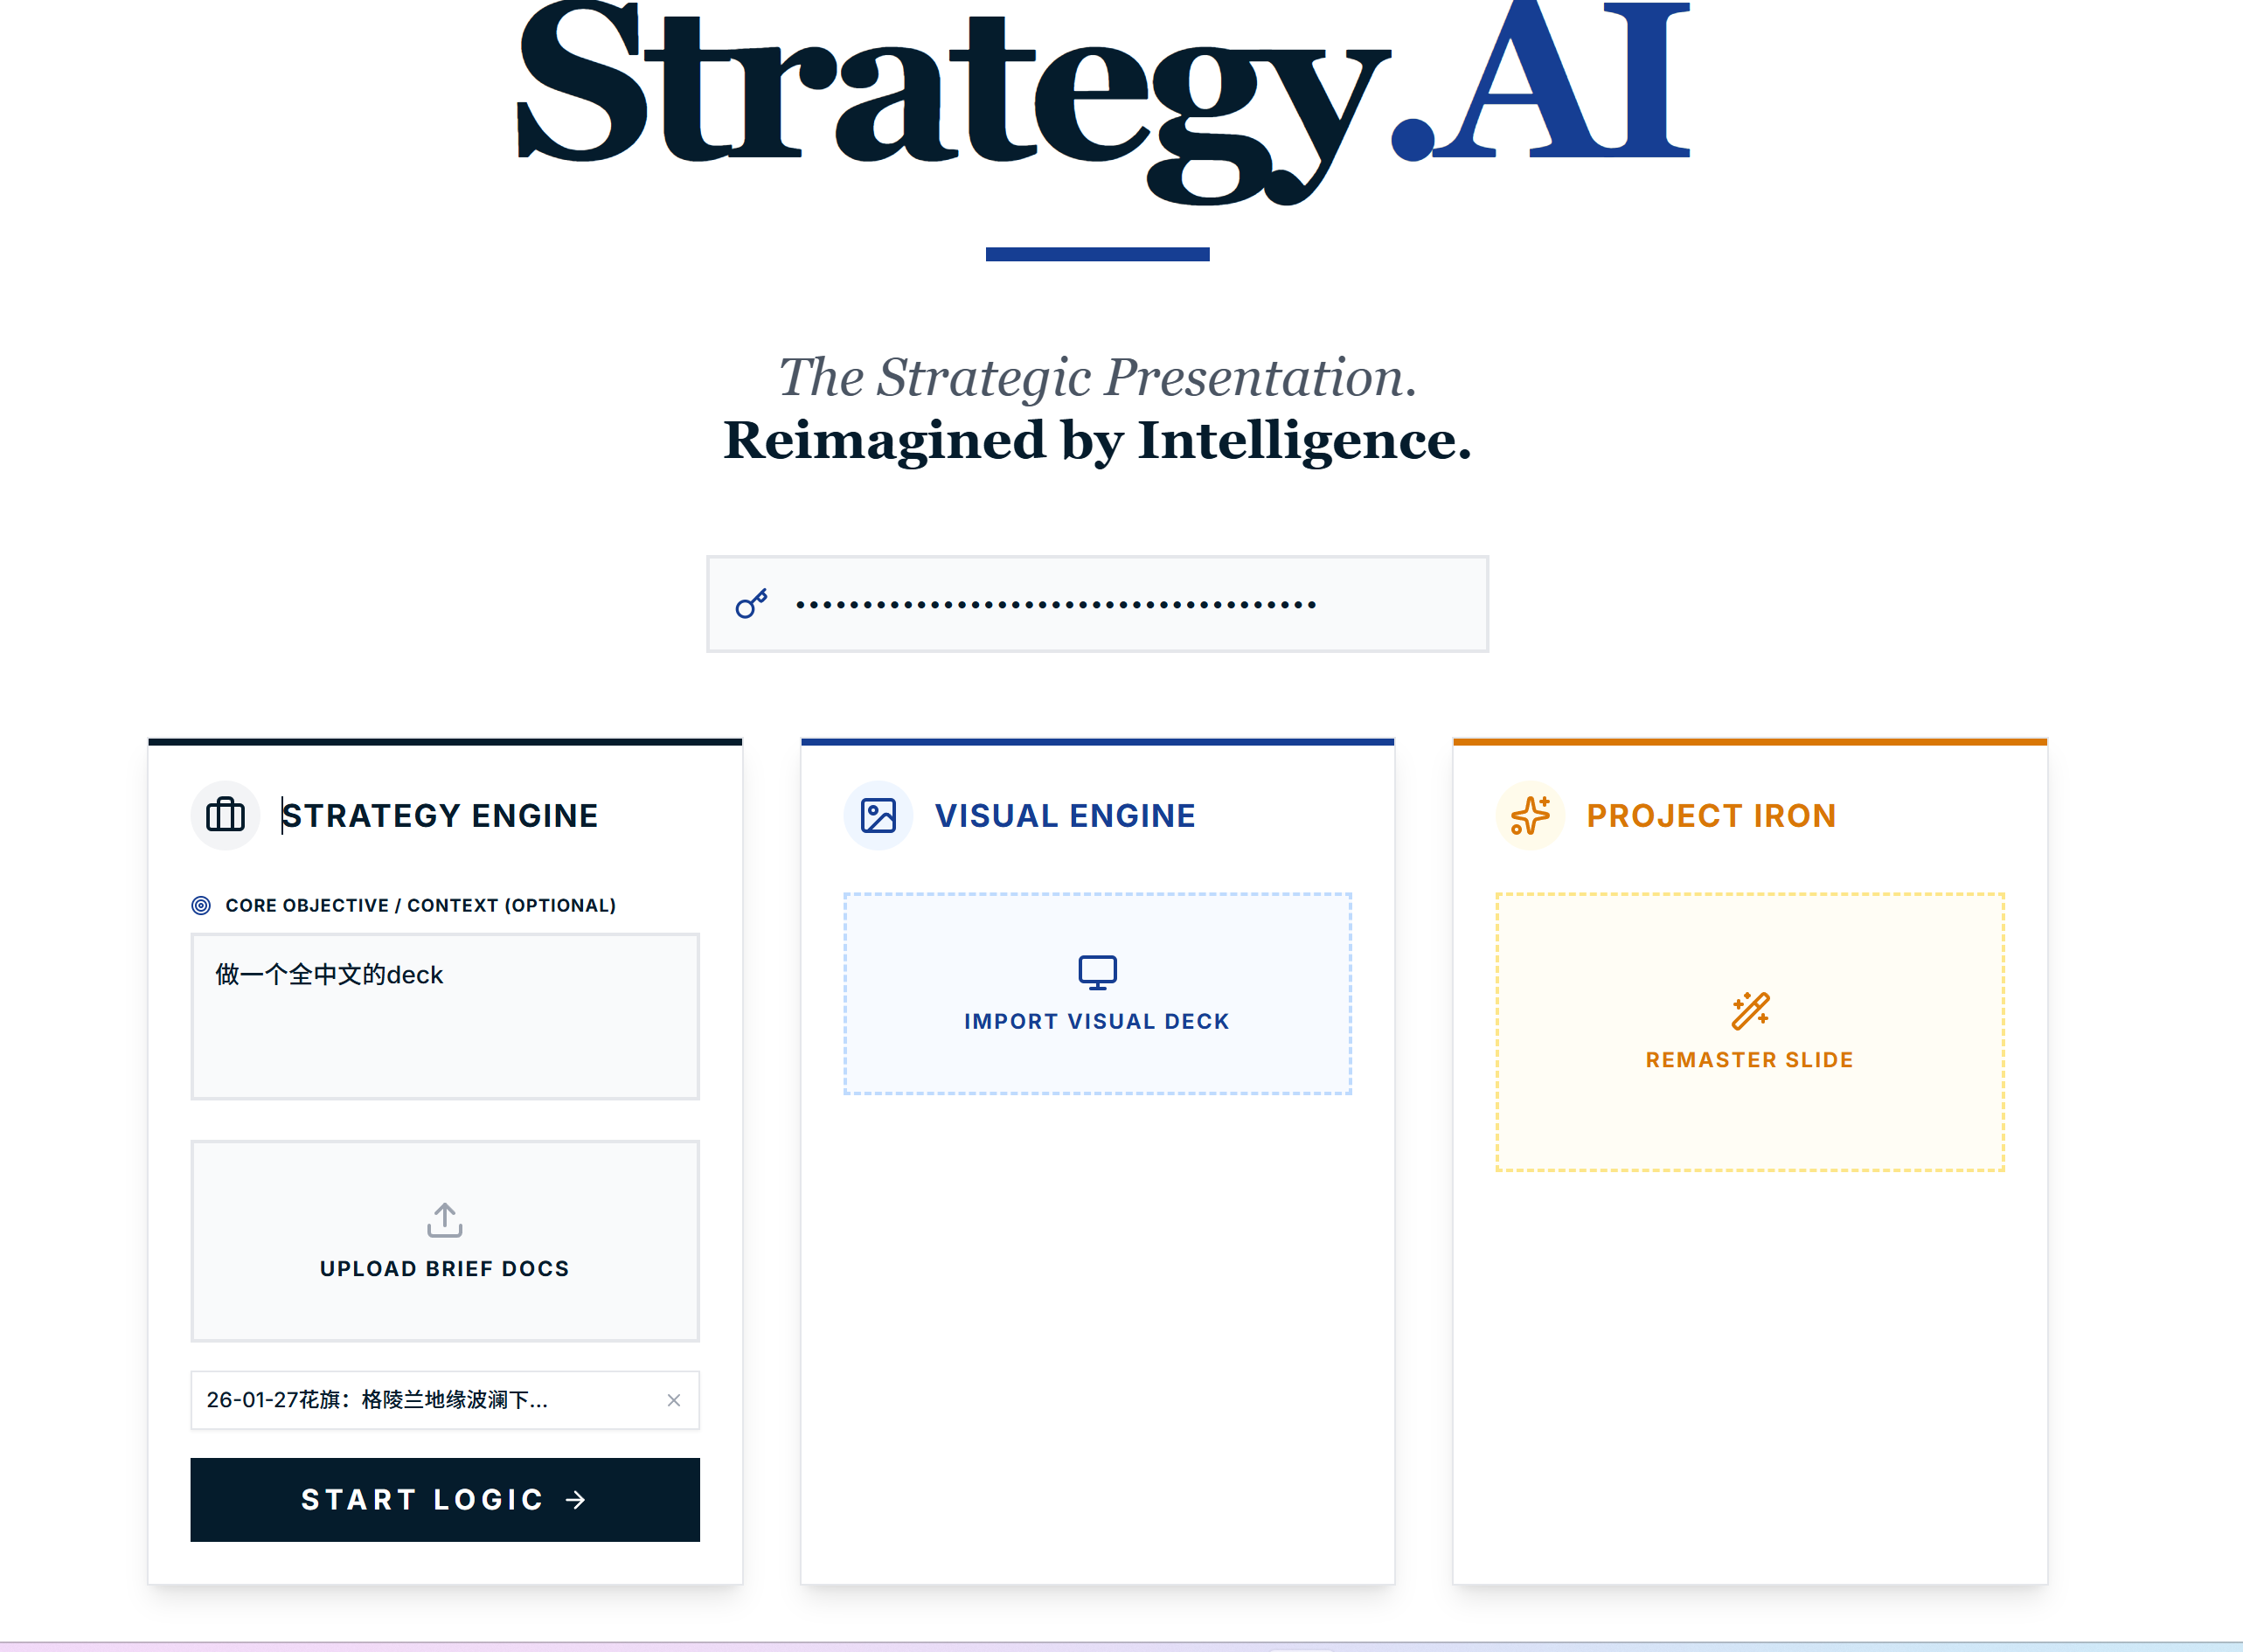This screenshot has width=2243, height=1652.
Task: Click the target icon beside Core Objective
Action: click(x=201, y=905)
